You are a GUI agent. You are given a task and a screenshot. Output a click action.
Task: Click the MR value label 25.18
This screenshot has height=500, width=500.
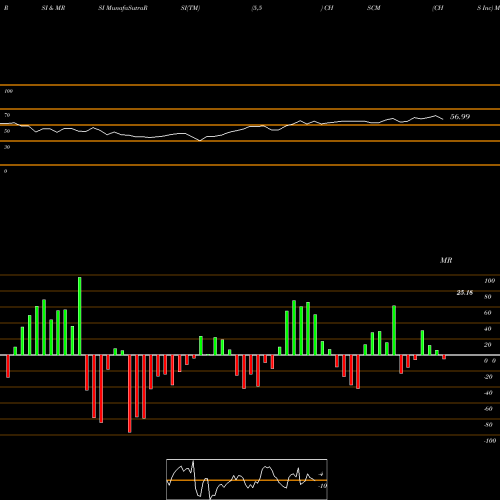tap(465, 293)
